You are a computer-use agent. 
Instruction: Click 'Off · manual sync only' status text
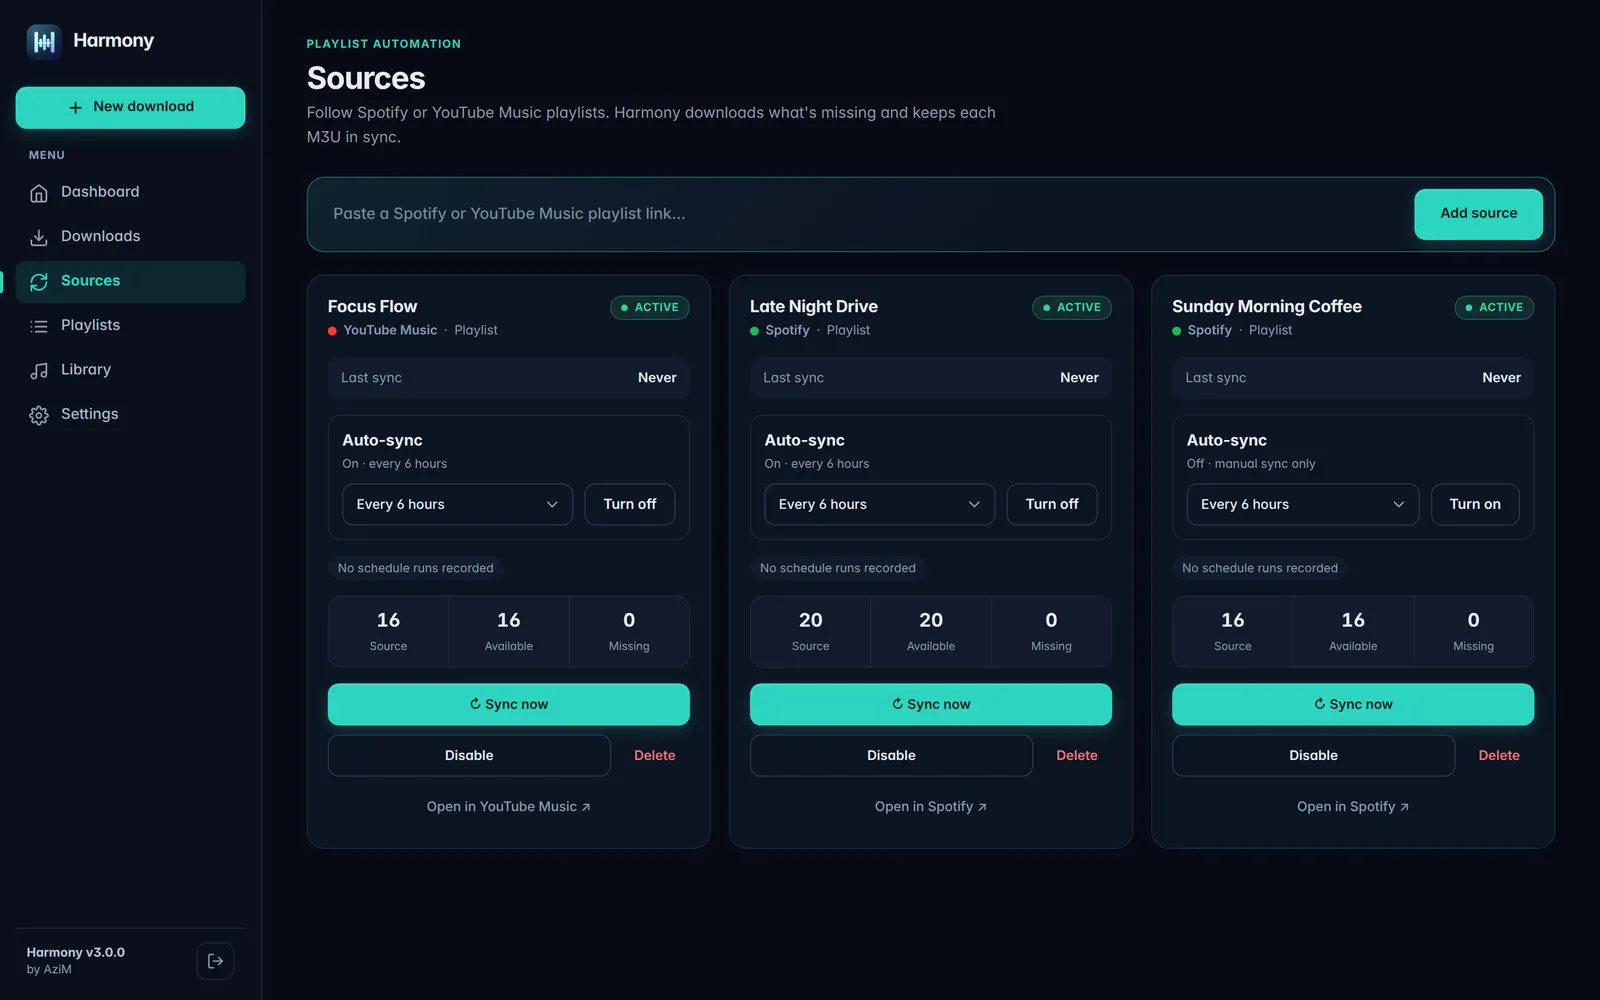(x=1251, y=464)
